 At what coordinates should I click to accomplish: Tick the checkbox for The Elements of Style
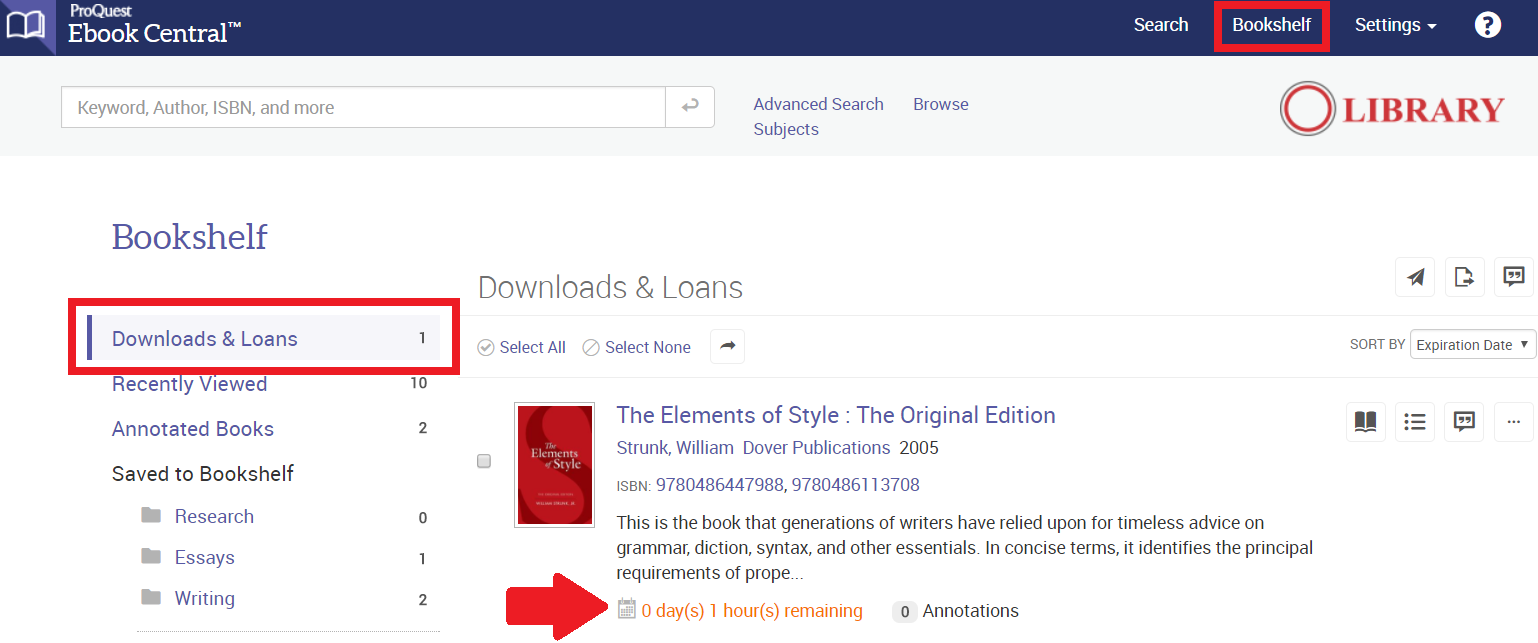(484, 461)
